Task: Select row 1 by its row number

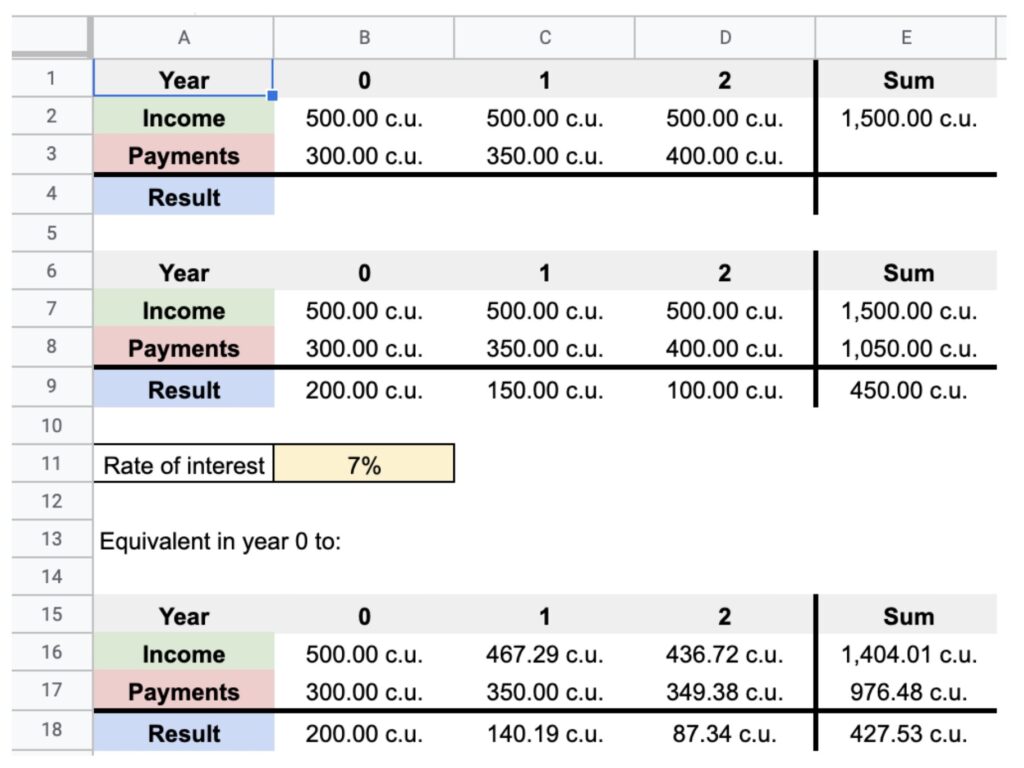Action: (52, 79)
